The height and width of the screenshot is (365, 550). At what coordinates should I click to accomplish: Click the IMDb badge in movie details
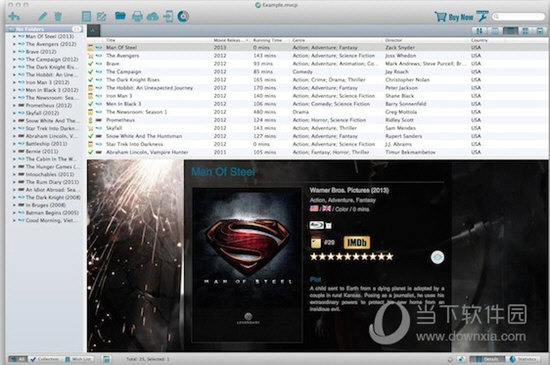[357, 242]
